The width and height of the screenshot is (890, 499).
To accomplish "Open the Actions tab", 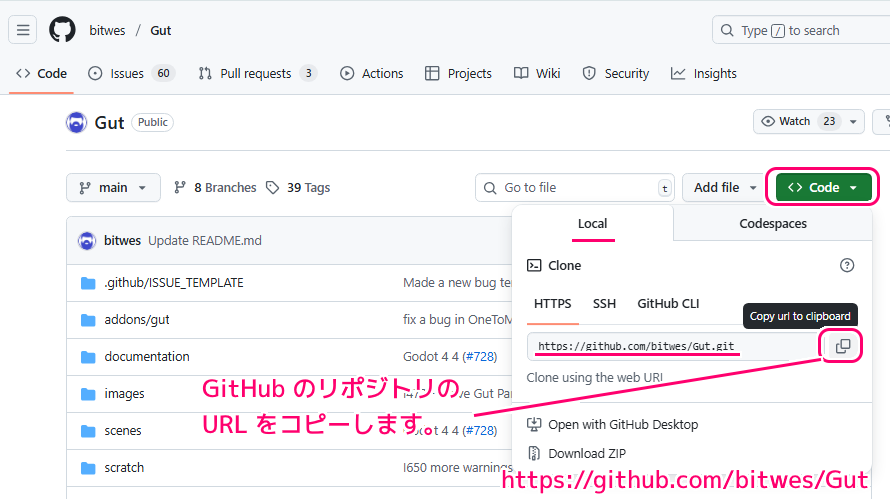I will point(371,74).
